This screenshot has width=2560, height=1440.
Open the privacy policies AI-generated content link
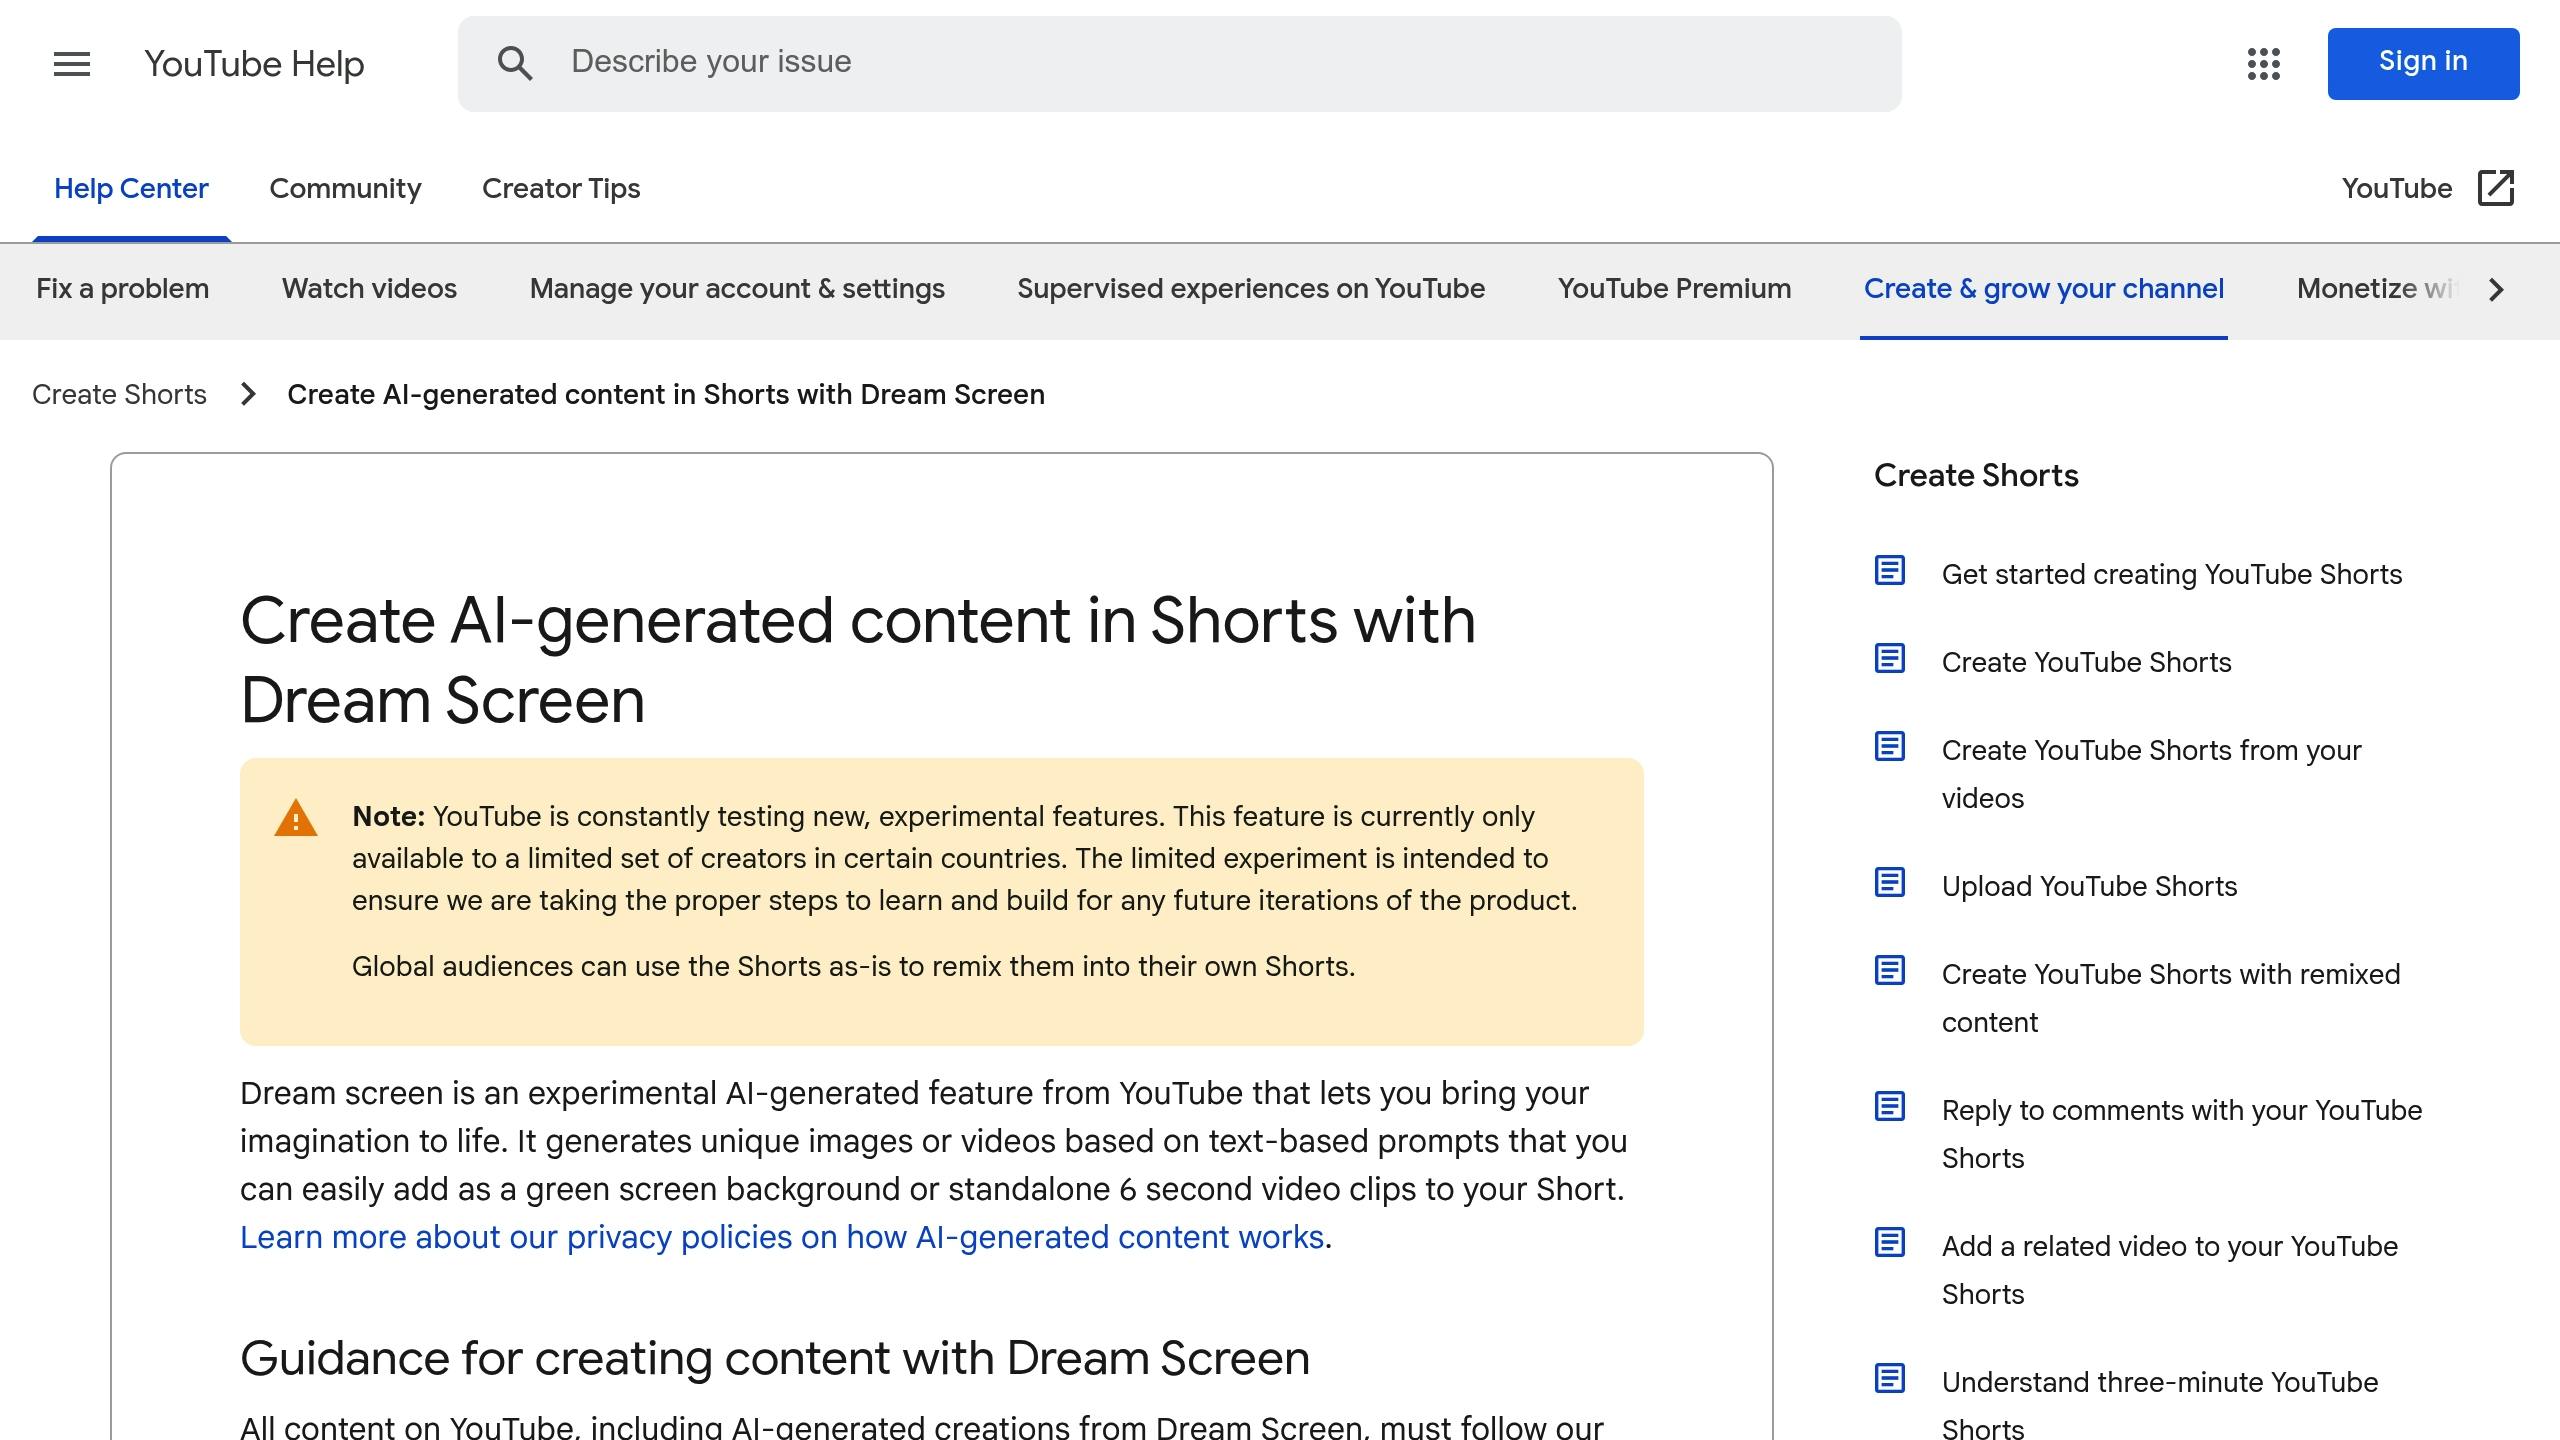pos(782,1238)
